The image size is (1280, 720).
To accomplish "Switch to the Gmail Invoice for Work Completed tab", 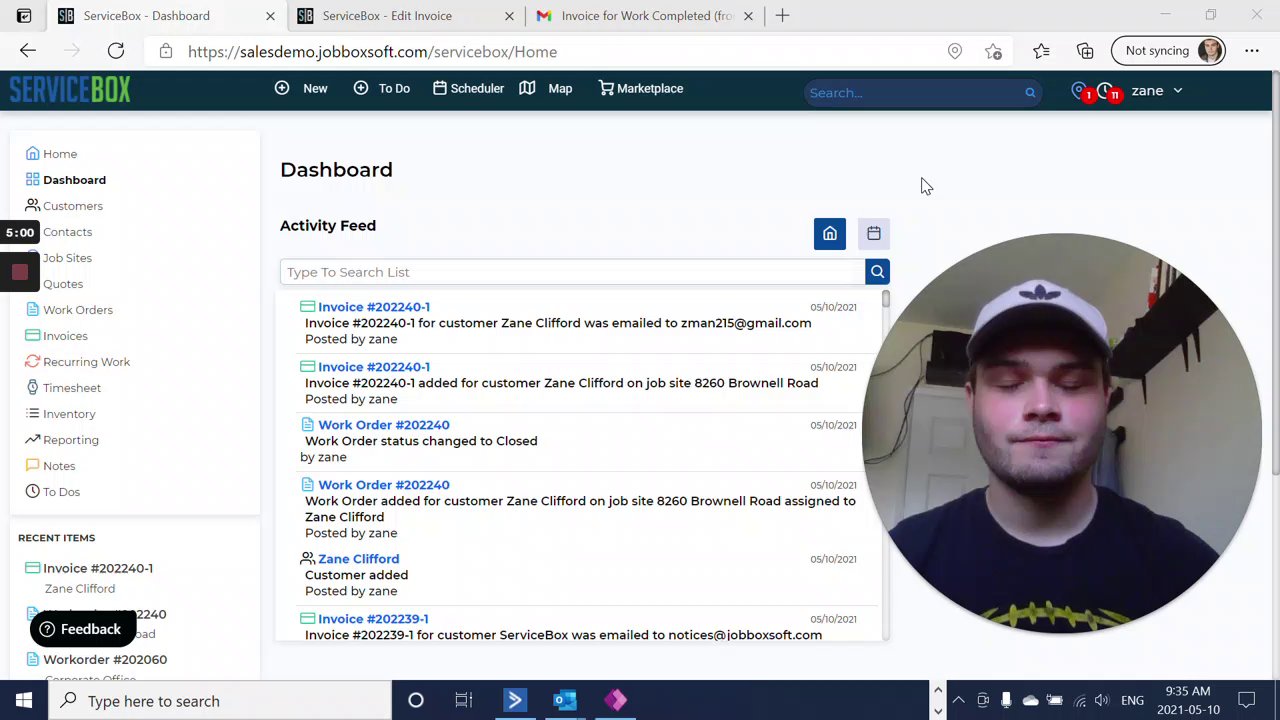I will point(647,16).
